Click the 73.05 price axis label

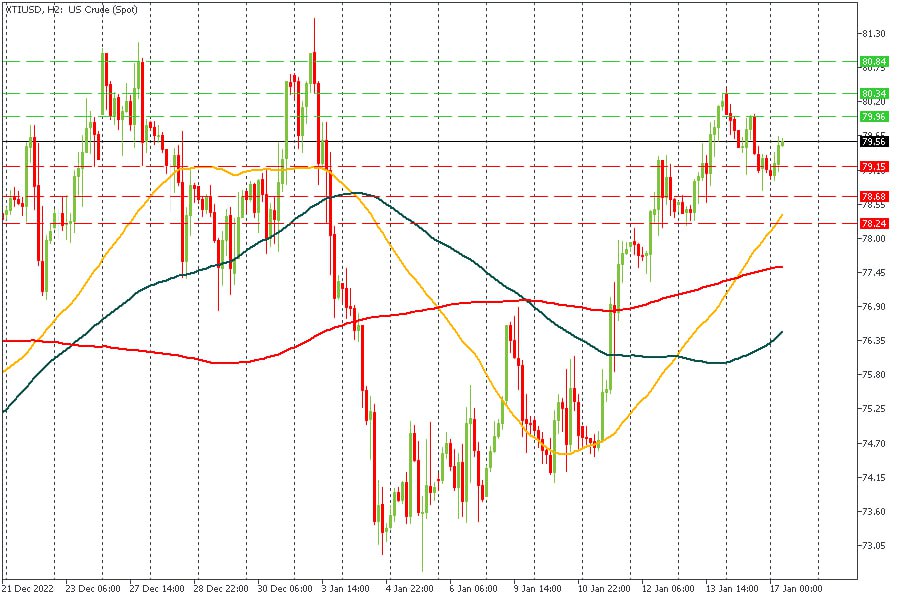pyautogui.click(x=874, y=545)
